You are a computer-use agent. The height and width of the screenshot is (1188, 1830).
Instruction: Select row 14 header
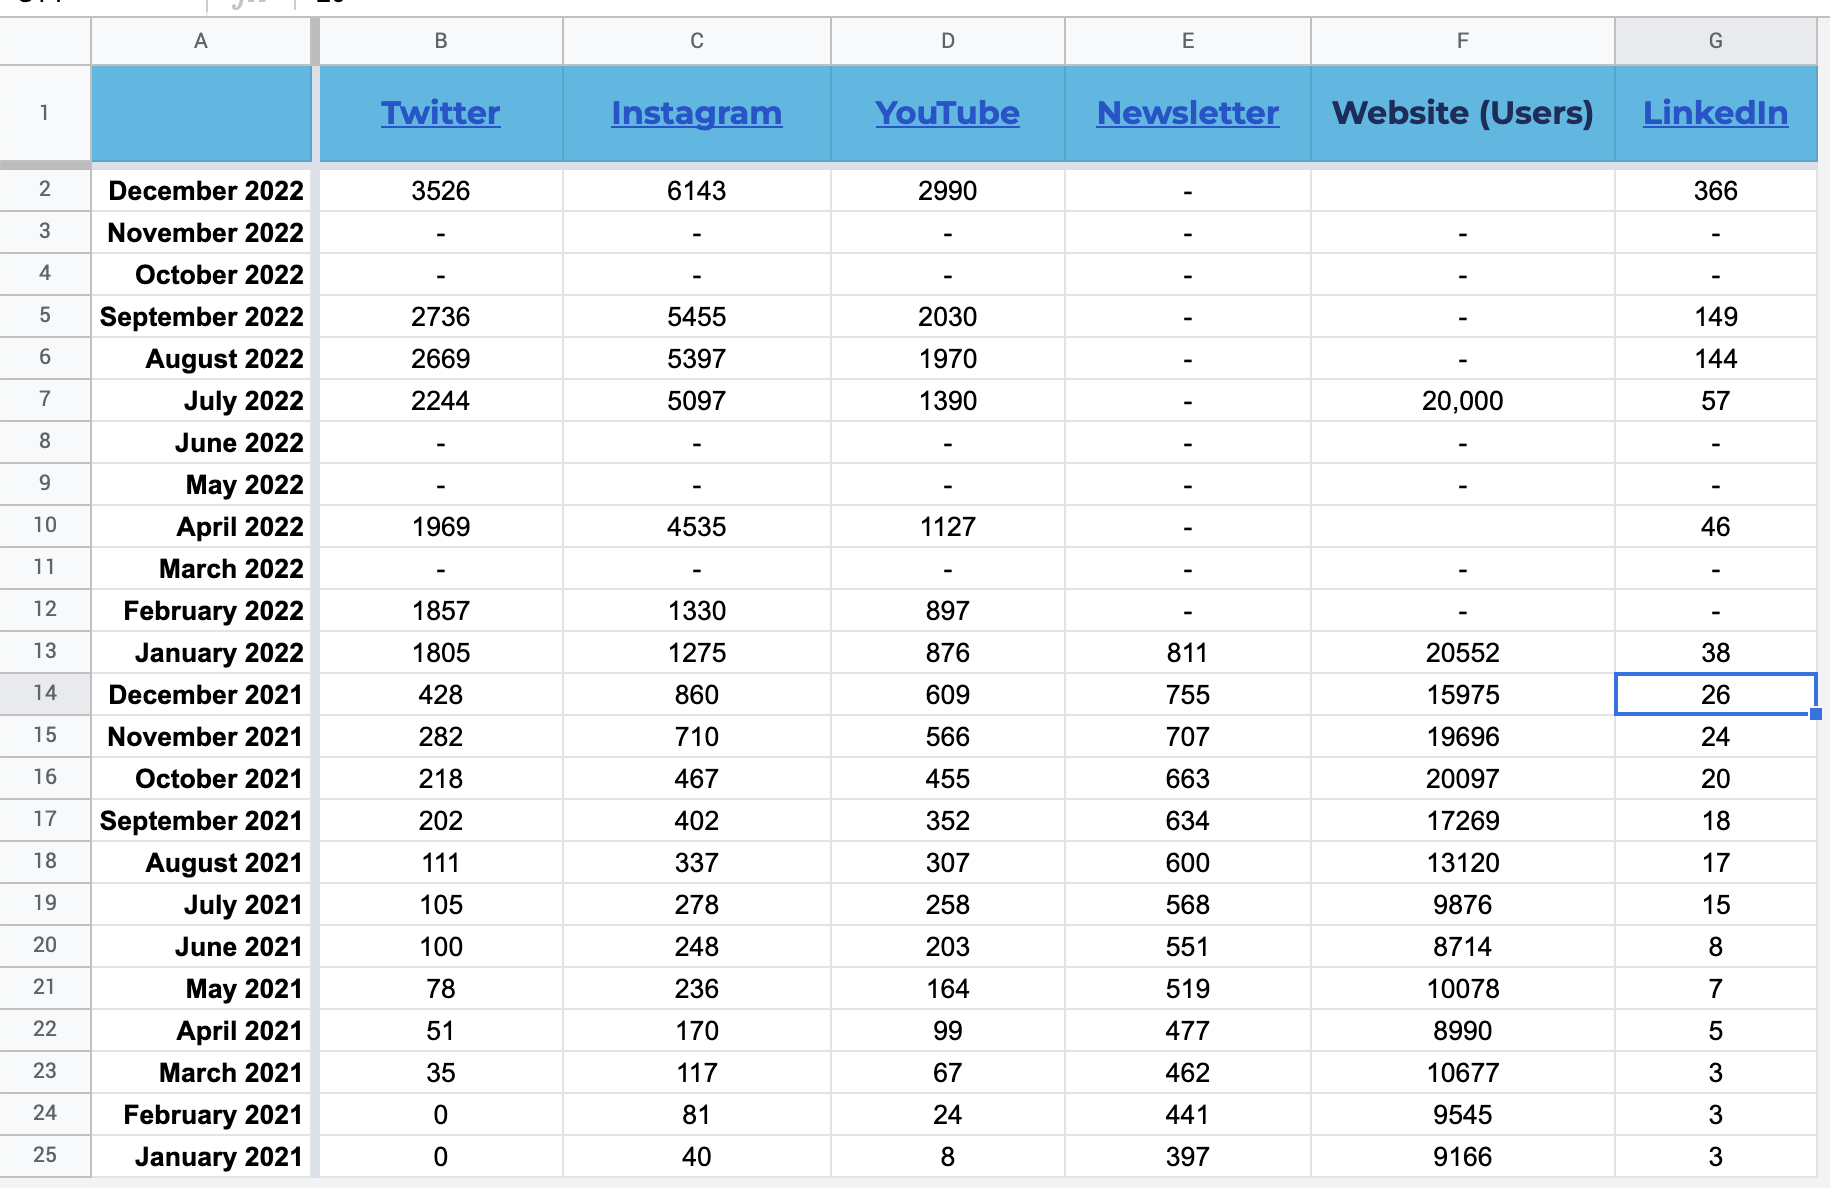tap(45, 693)
